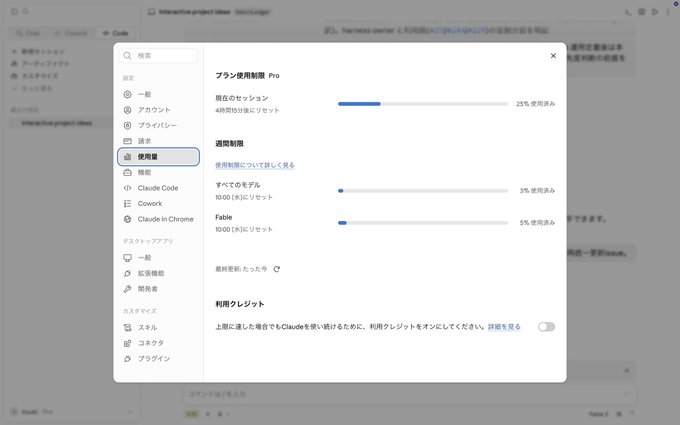Image resolution: width=680 pixels, height=425 pixels.
Task: Click the 最終更新: たった今 text
Action: (241, 269)
